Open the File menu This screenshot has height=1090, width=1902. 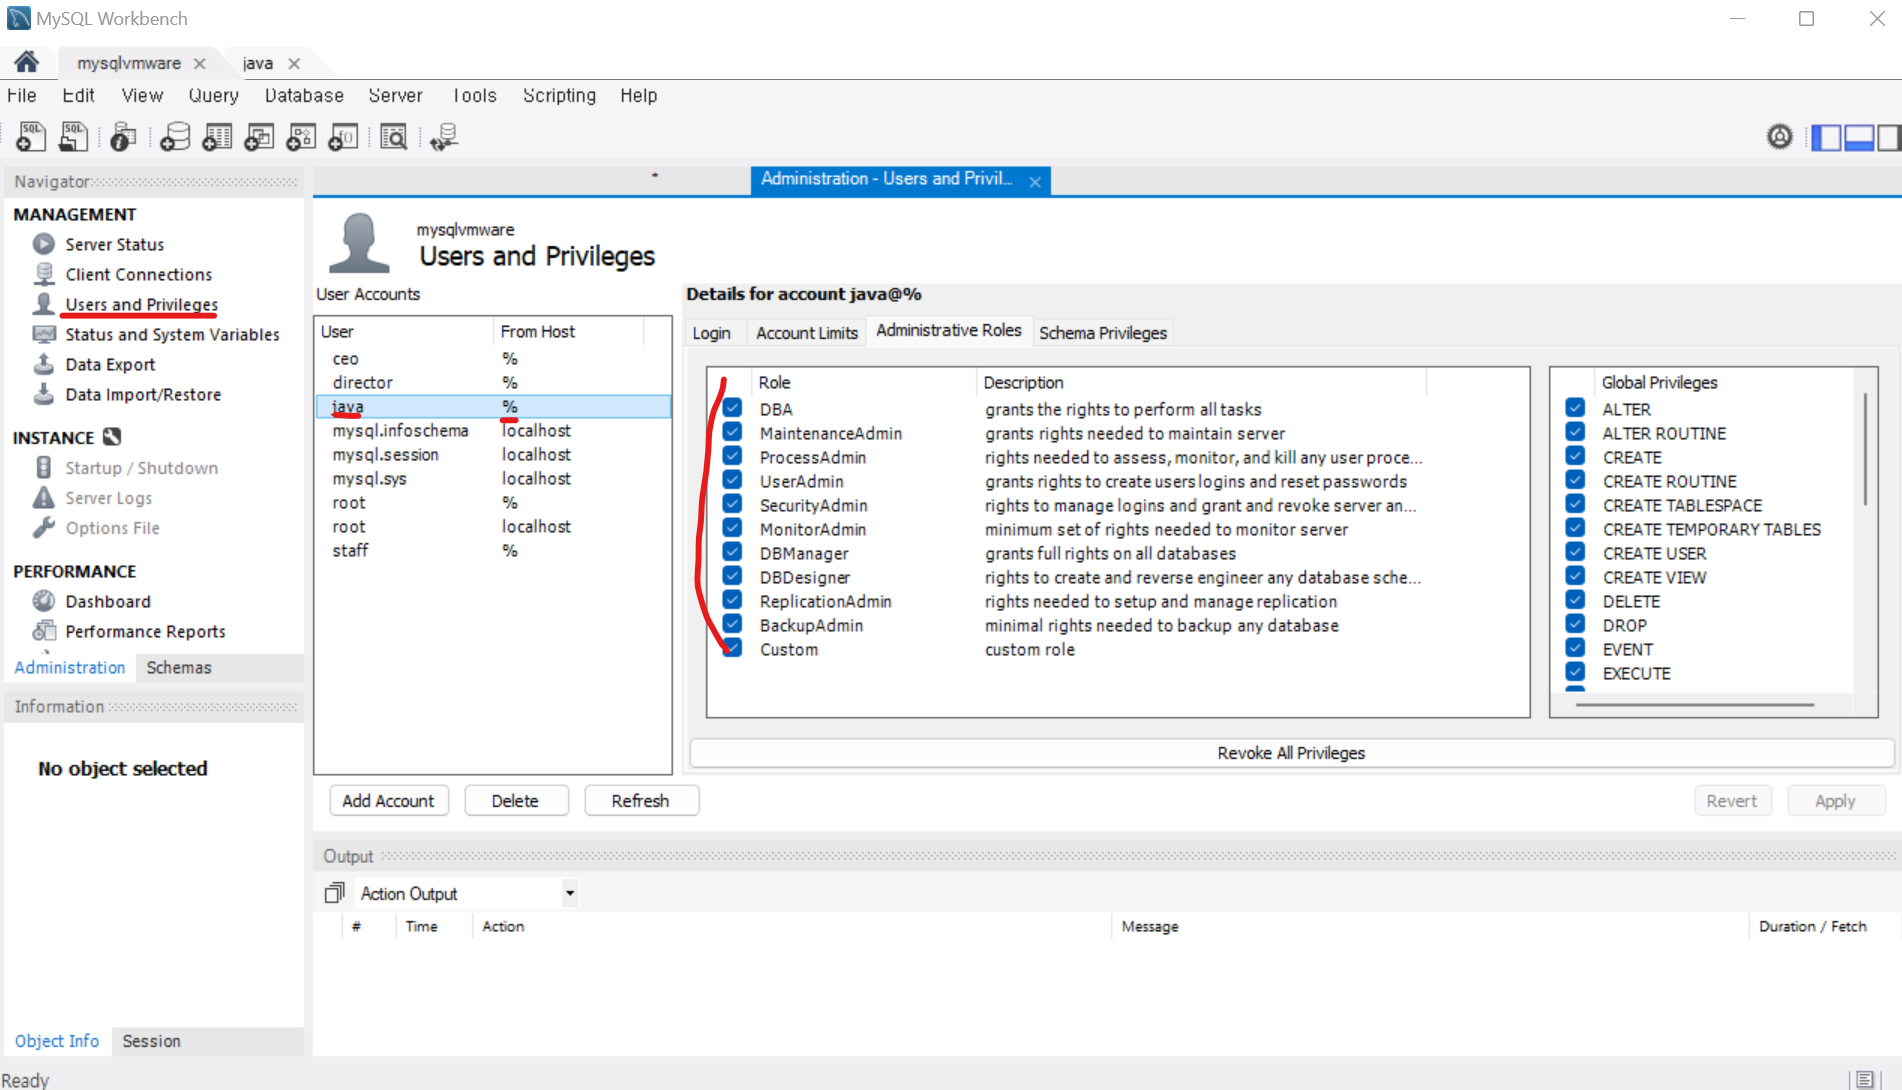(22, 95)
